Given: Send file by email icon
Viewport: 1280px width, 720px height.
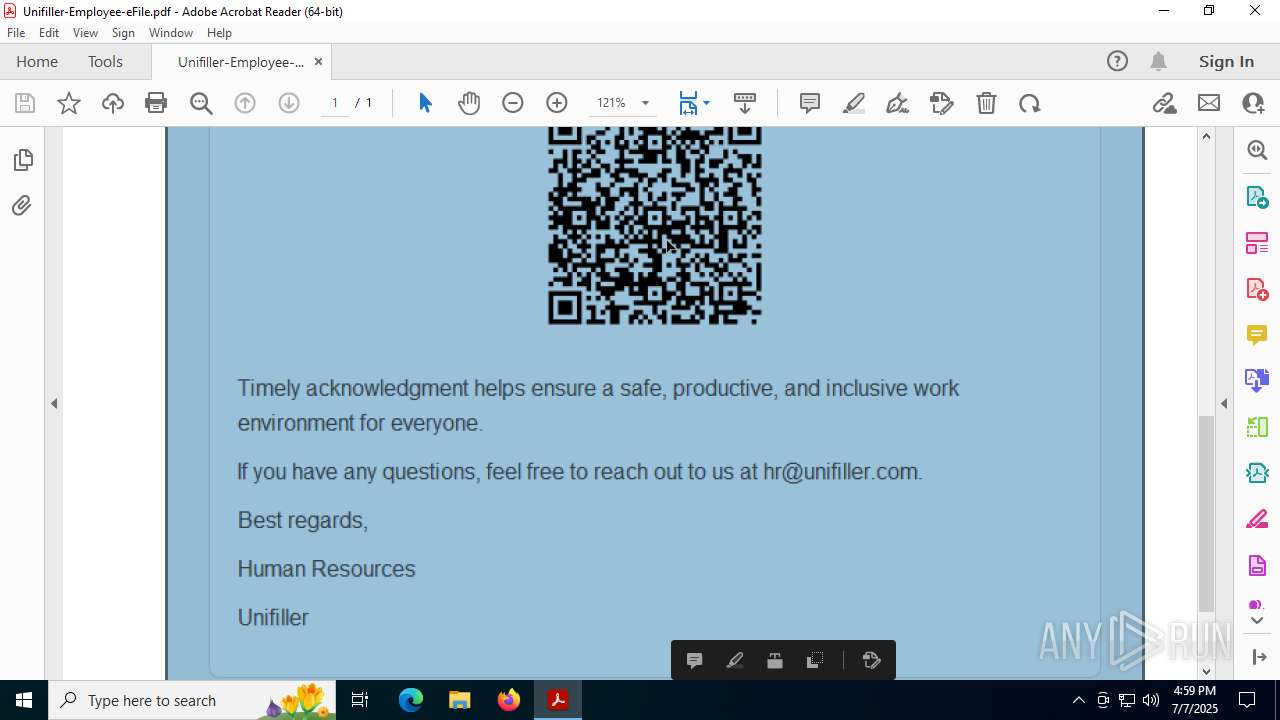Looking at the screenshot, I should pos(1209,103).
